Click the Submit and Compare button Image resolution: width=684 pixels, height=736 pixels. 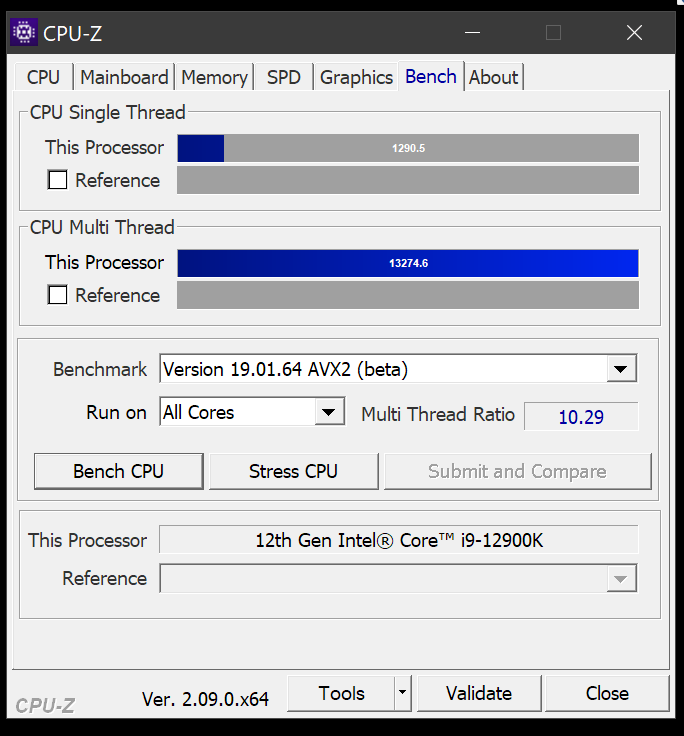[x=518, y=471]
